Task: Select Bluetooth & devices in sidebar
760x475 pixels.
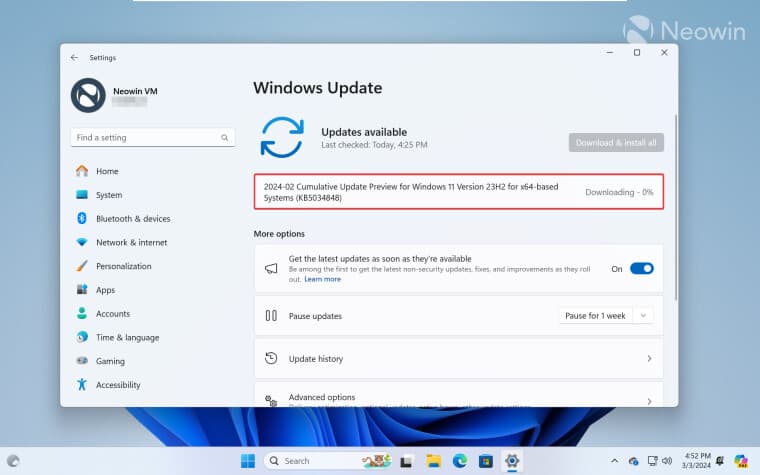Action: (x=133, y=219)
